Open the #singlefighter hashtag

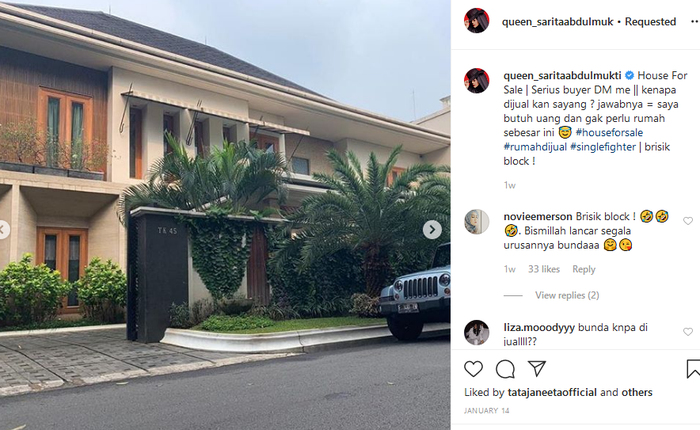[x=603, y=147]
